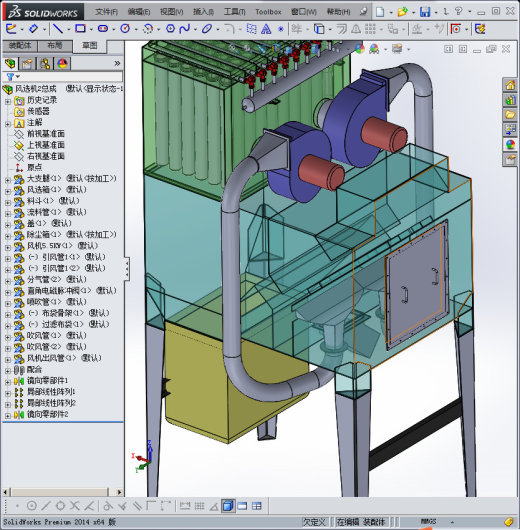This screenshot has width=520, height=530.
Task: Expand the 除尘箱<1> component node
Action: pos(8,236)
